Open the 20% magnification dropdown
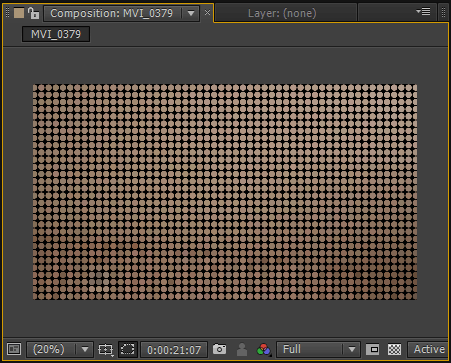Image resolution: width=451 pixels, height=363 pixels. pyautogui.click(x=60, y=349)
